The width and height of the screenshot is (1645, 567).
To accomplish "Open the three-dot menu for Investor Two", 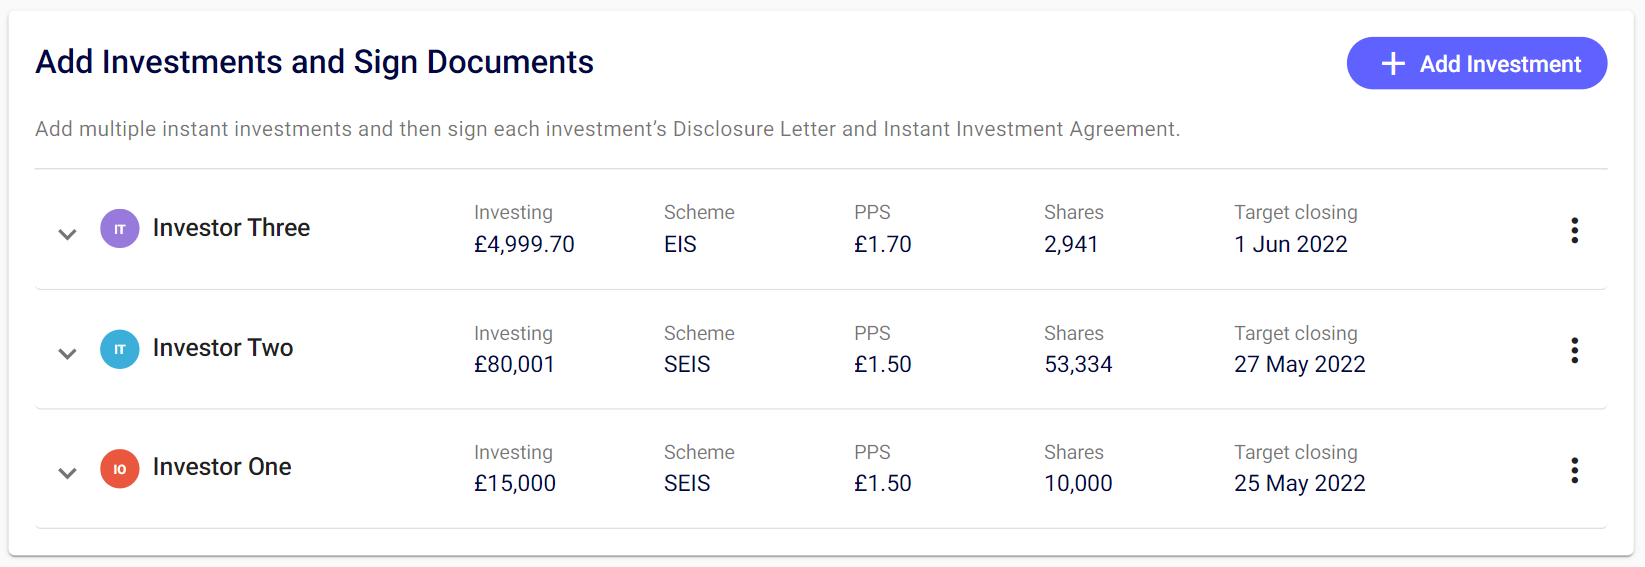I will (x=1574, y=350).
